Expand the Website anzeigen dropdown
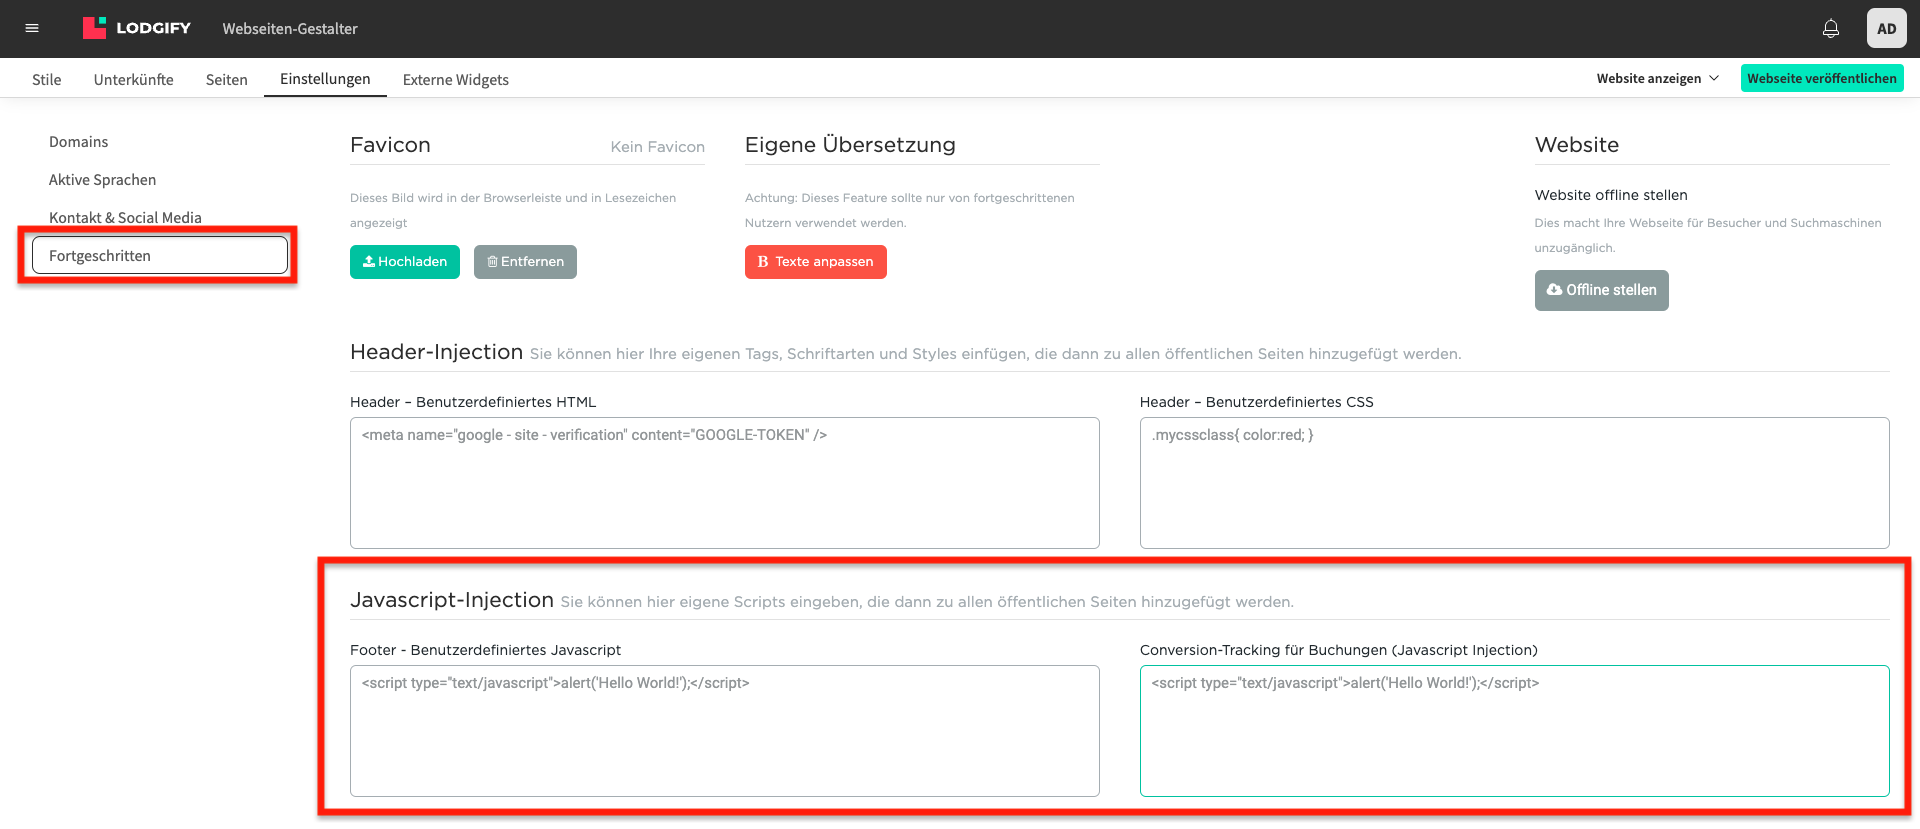Viewport: 1920px width, 829px height. click(1657, 78)
